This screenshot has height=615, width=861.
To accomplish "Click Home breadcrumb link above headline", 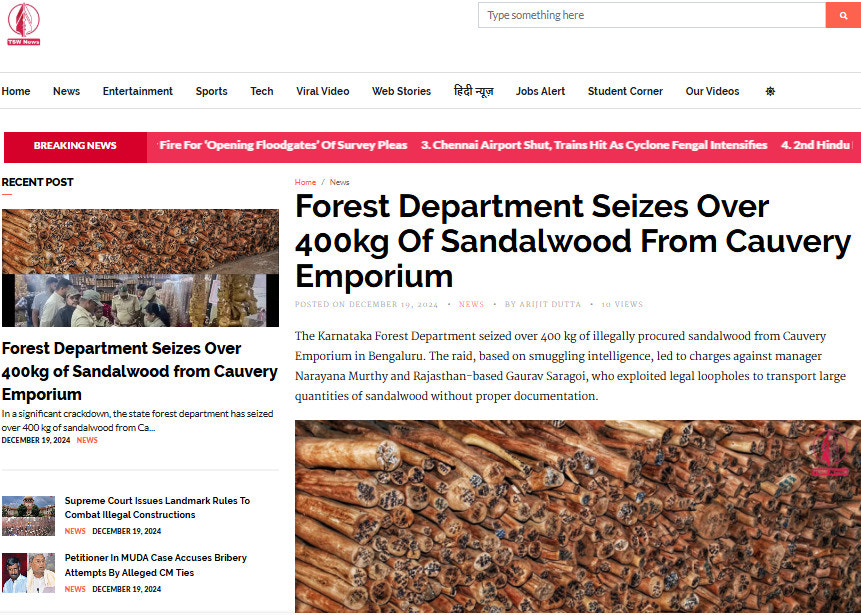I will 305,182.
